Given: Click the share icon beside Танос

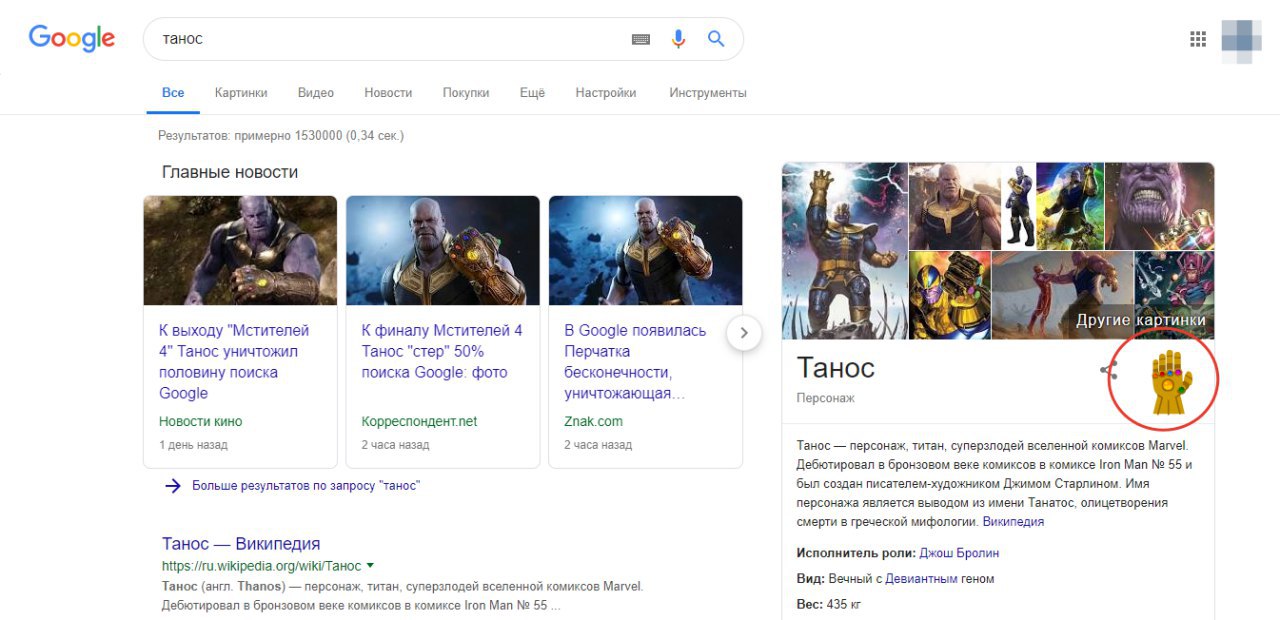Looking at the screenshot, I should pyautogui.click(x=1108, y=371).
